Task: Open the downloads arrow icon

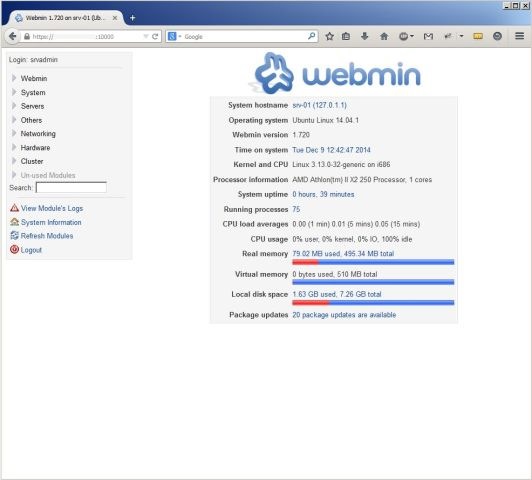Action: (365, 36)
